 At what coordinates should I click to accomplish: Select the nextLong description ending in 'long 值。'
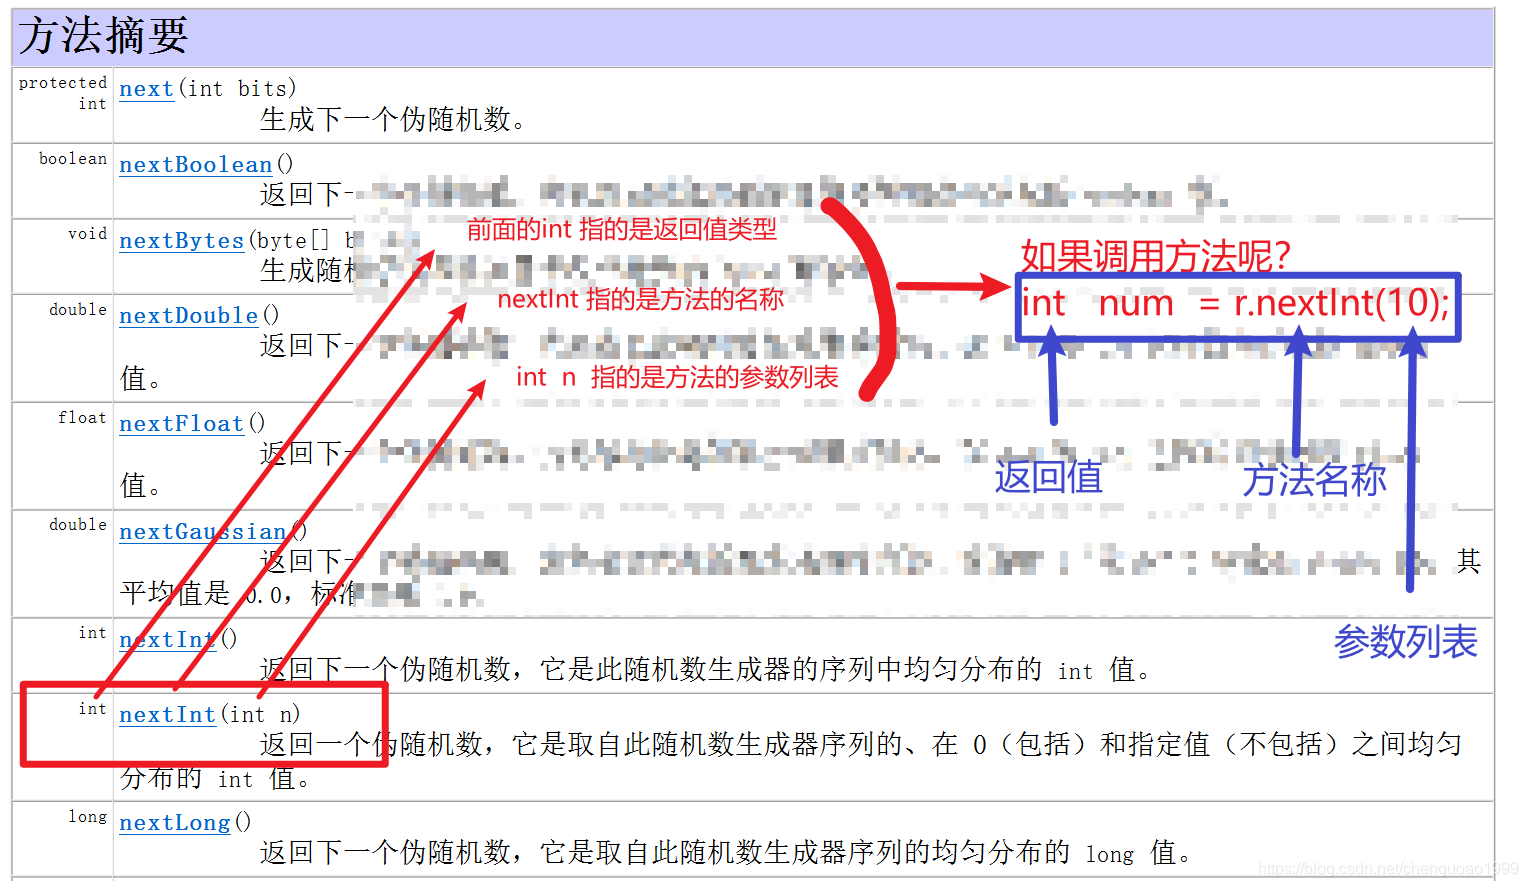click(726, 853)
